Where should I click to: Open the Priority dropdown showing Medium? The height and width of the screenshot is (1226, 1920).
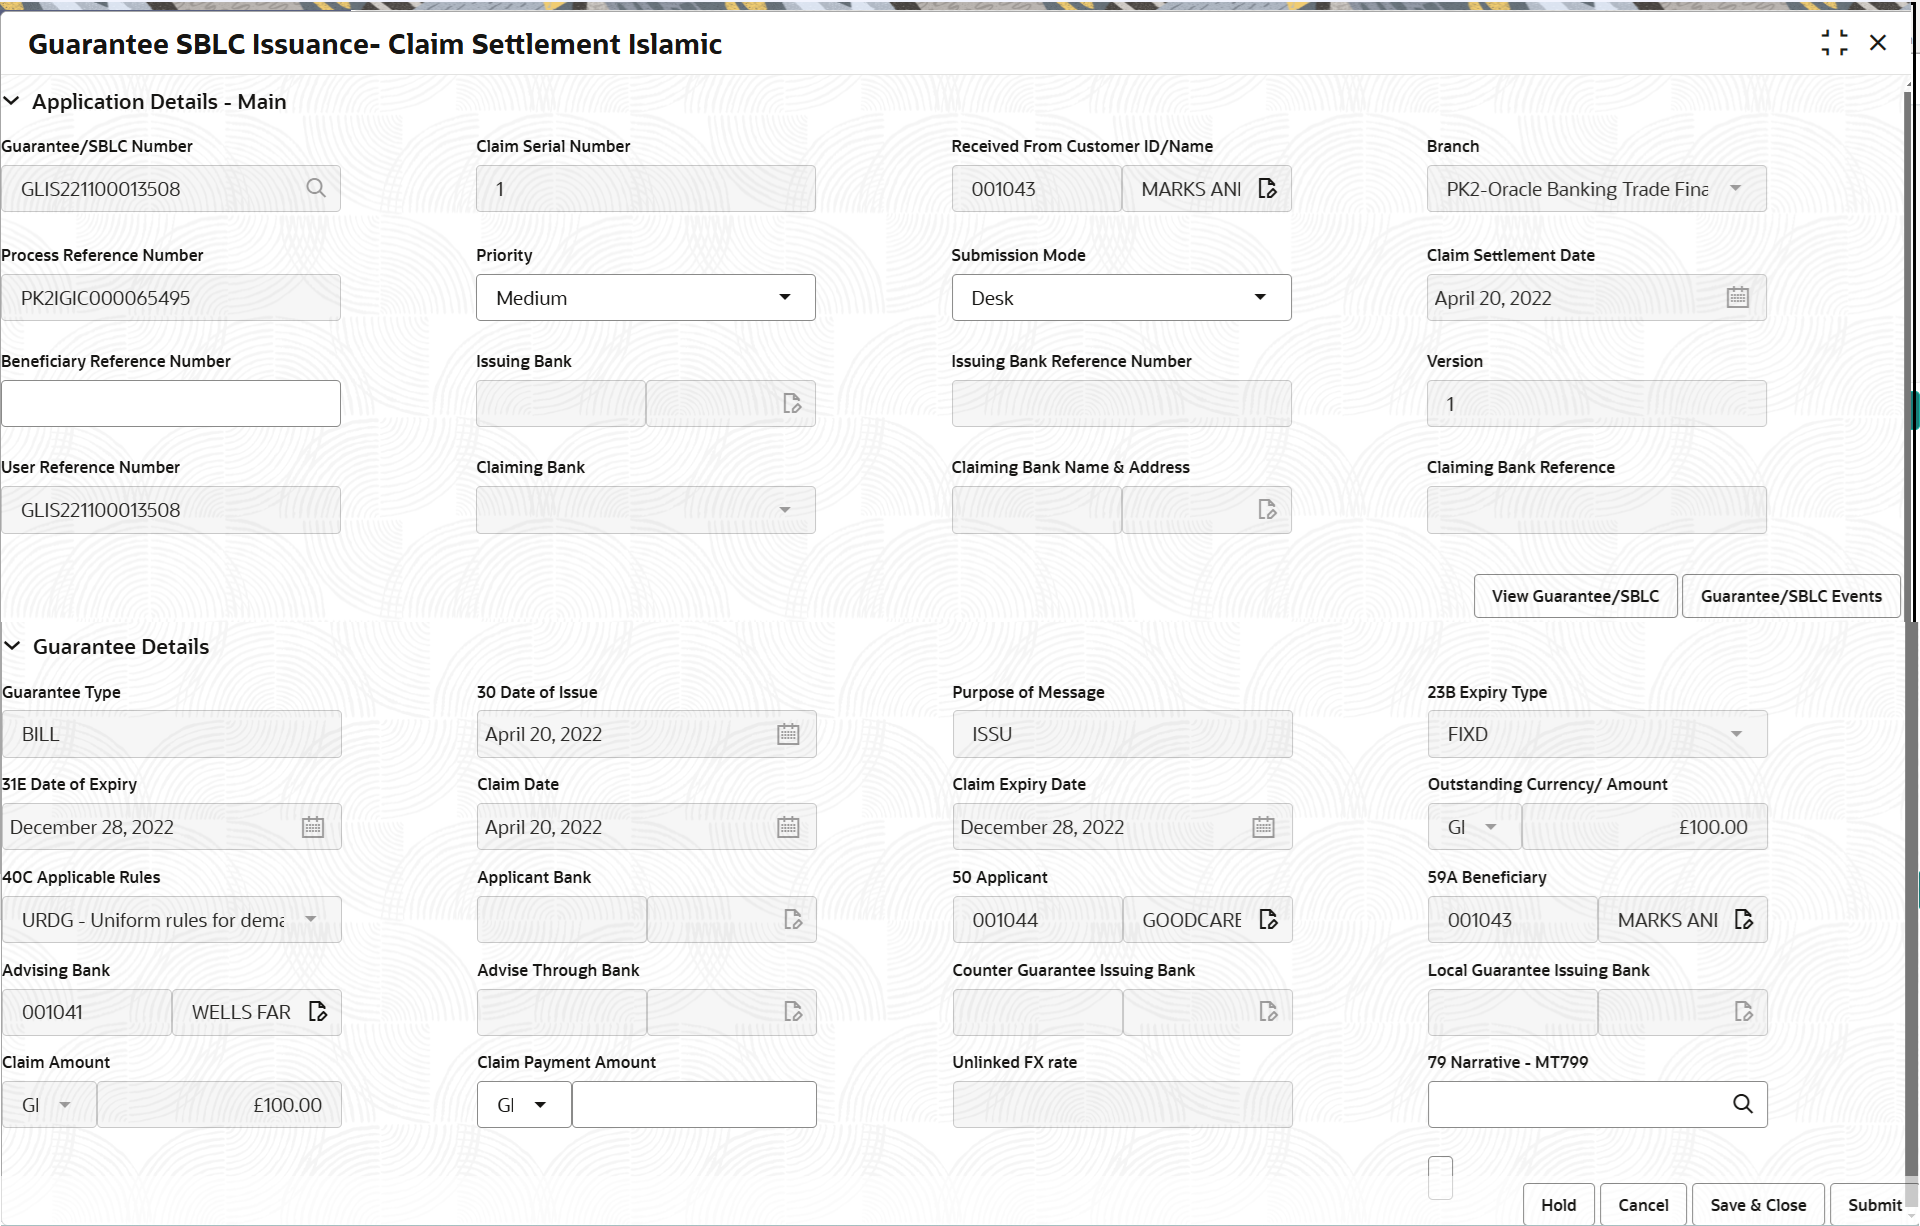[x=645, y=298]
